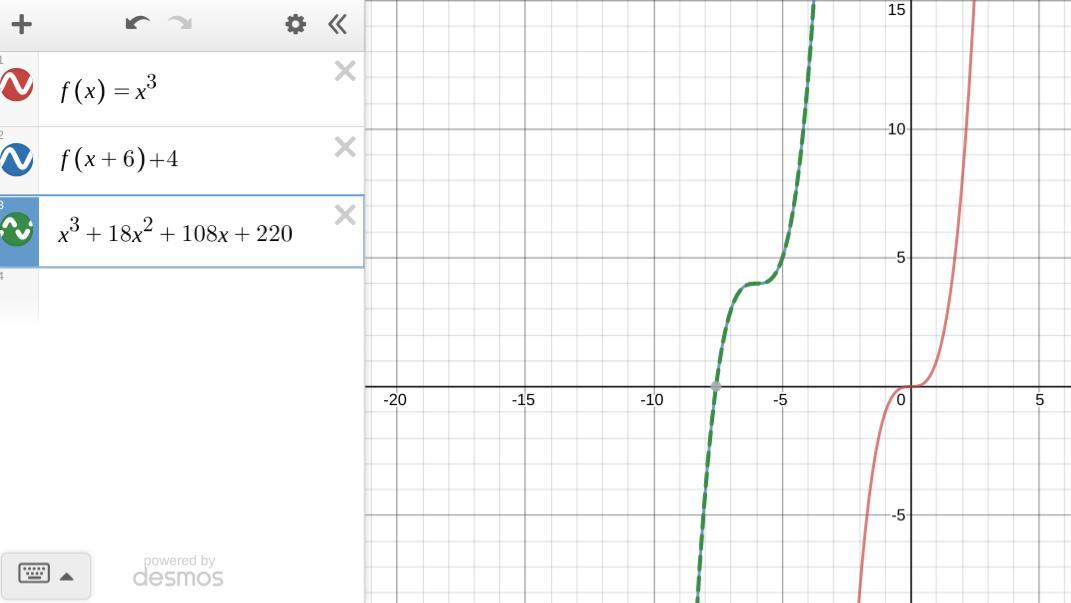Collapse the expression list panel
Image resolution: width=1071 pixels, height=603 pixels.
(337, 25)
